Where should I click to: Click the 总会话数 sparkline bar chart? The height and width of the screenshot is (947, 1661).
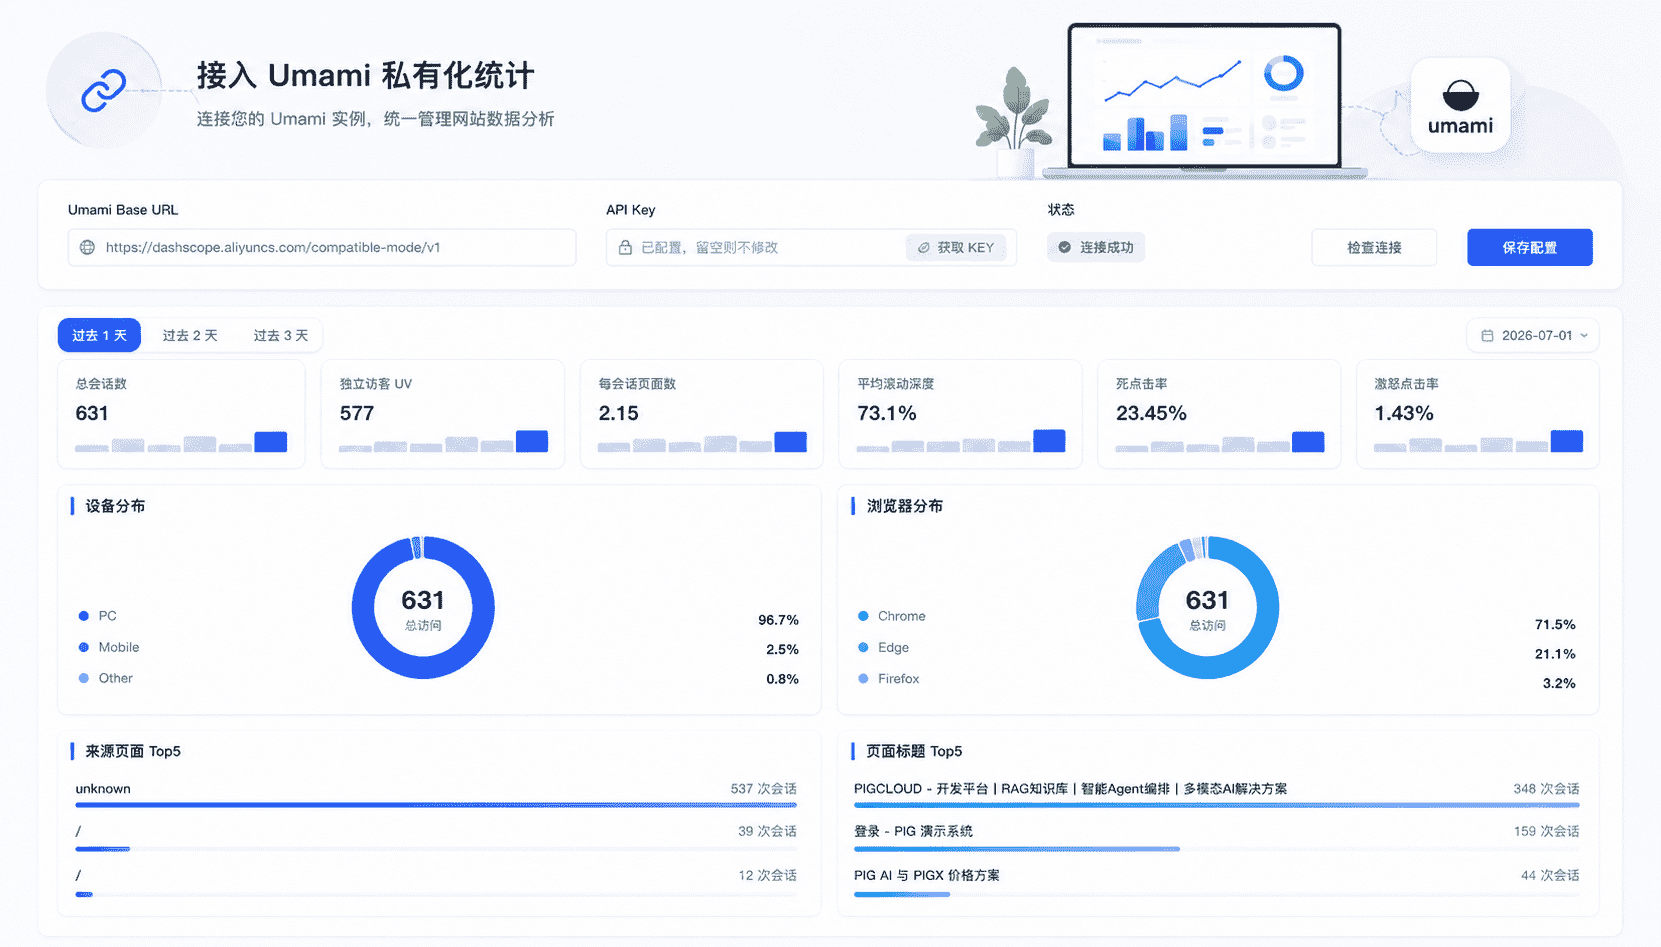(181, 442)
